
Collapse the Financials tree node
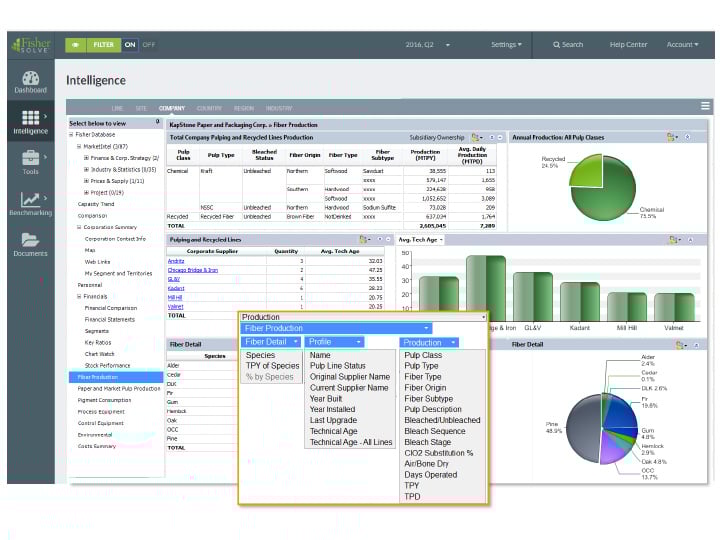pyautogui.click(x=79, y=296)
